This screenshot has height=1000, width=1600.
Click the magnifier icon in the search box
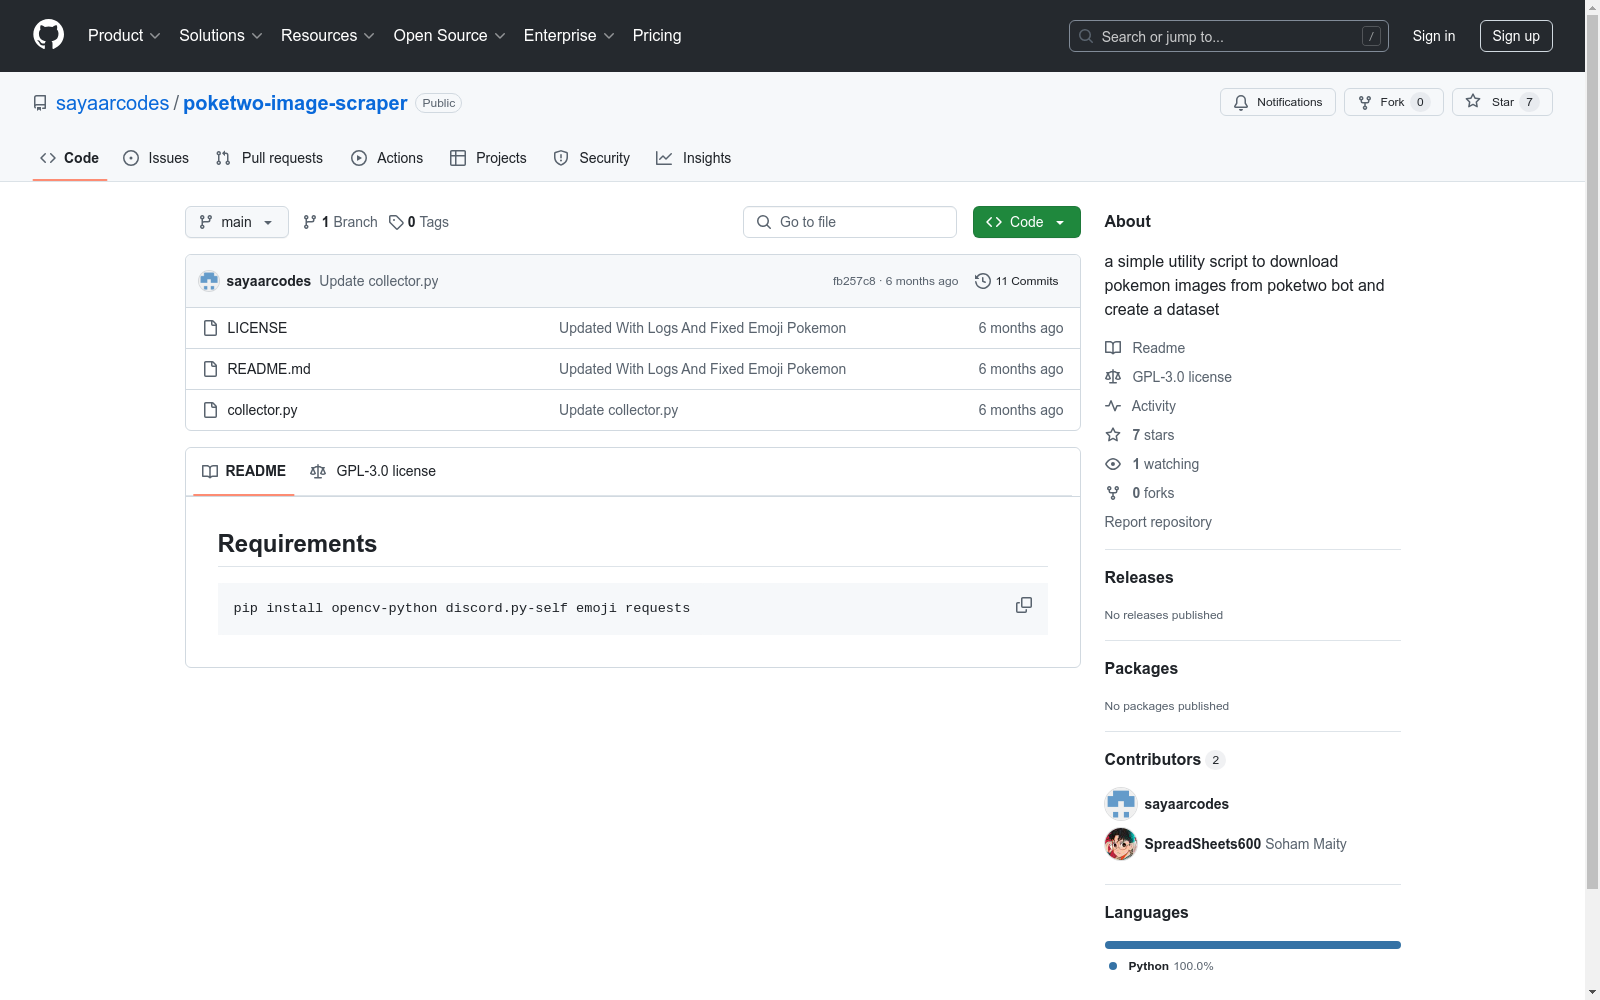point(1086,36)
